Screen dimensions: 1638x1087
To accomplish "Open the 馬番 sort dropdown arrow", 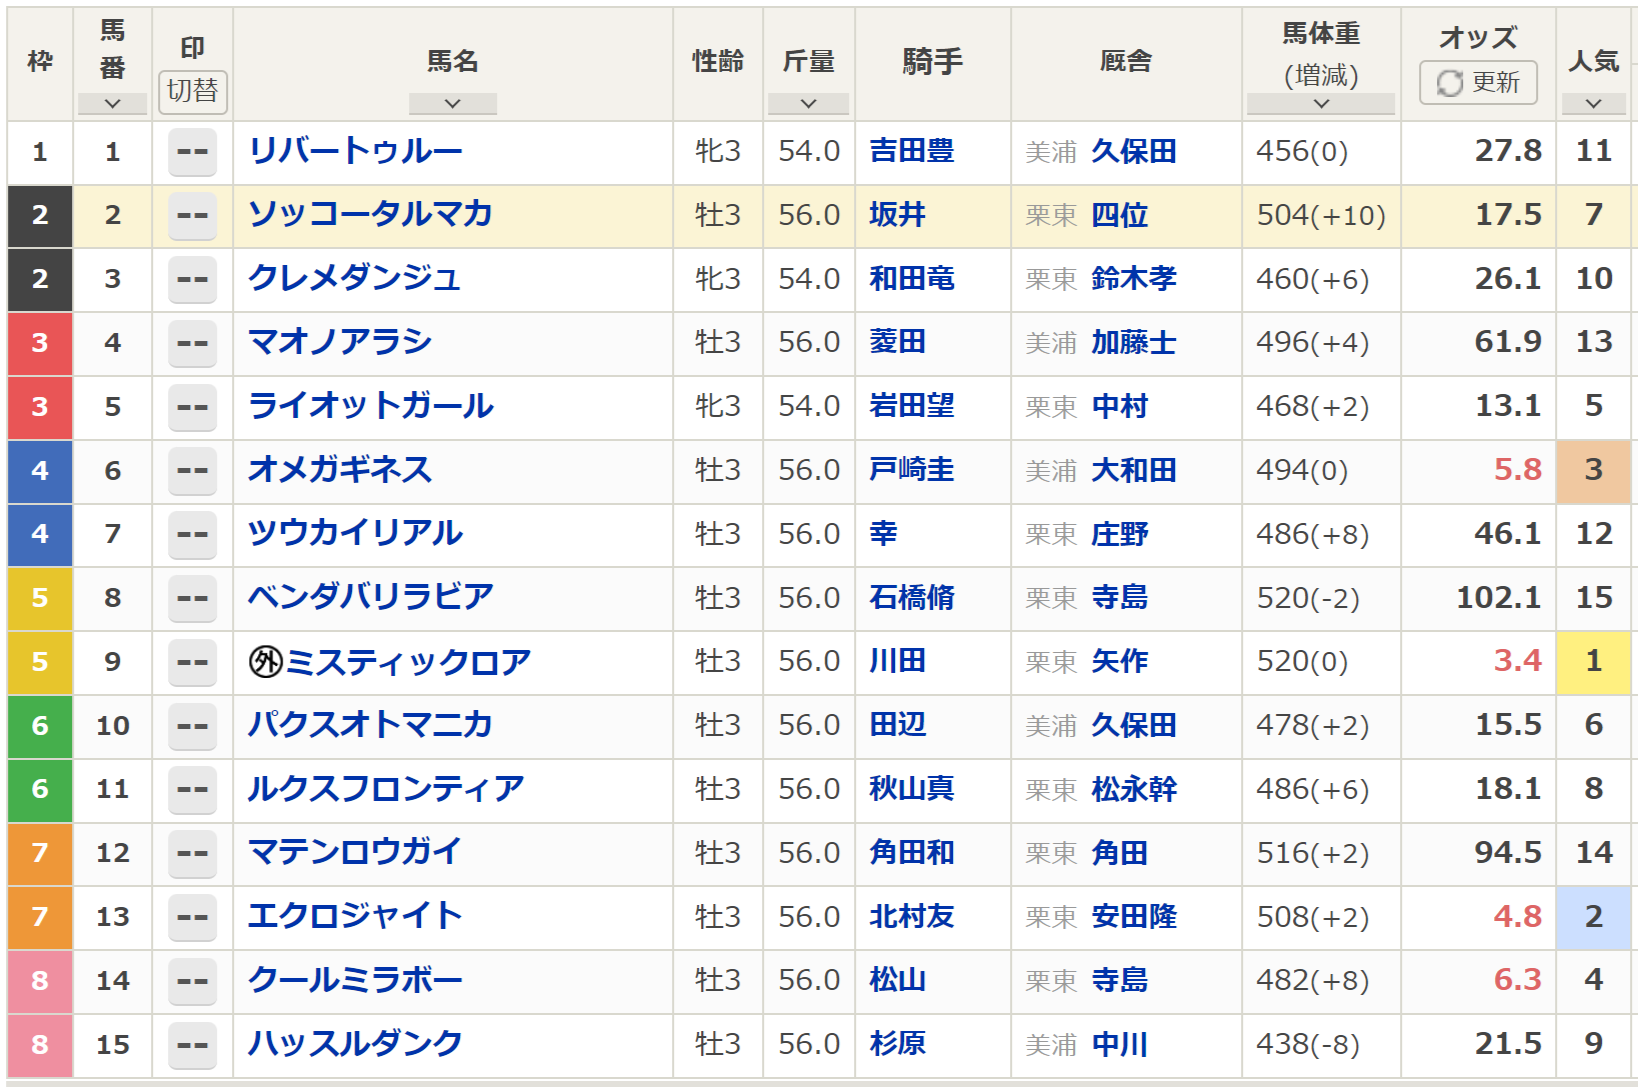I will [x=112, y=103].
